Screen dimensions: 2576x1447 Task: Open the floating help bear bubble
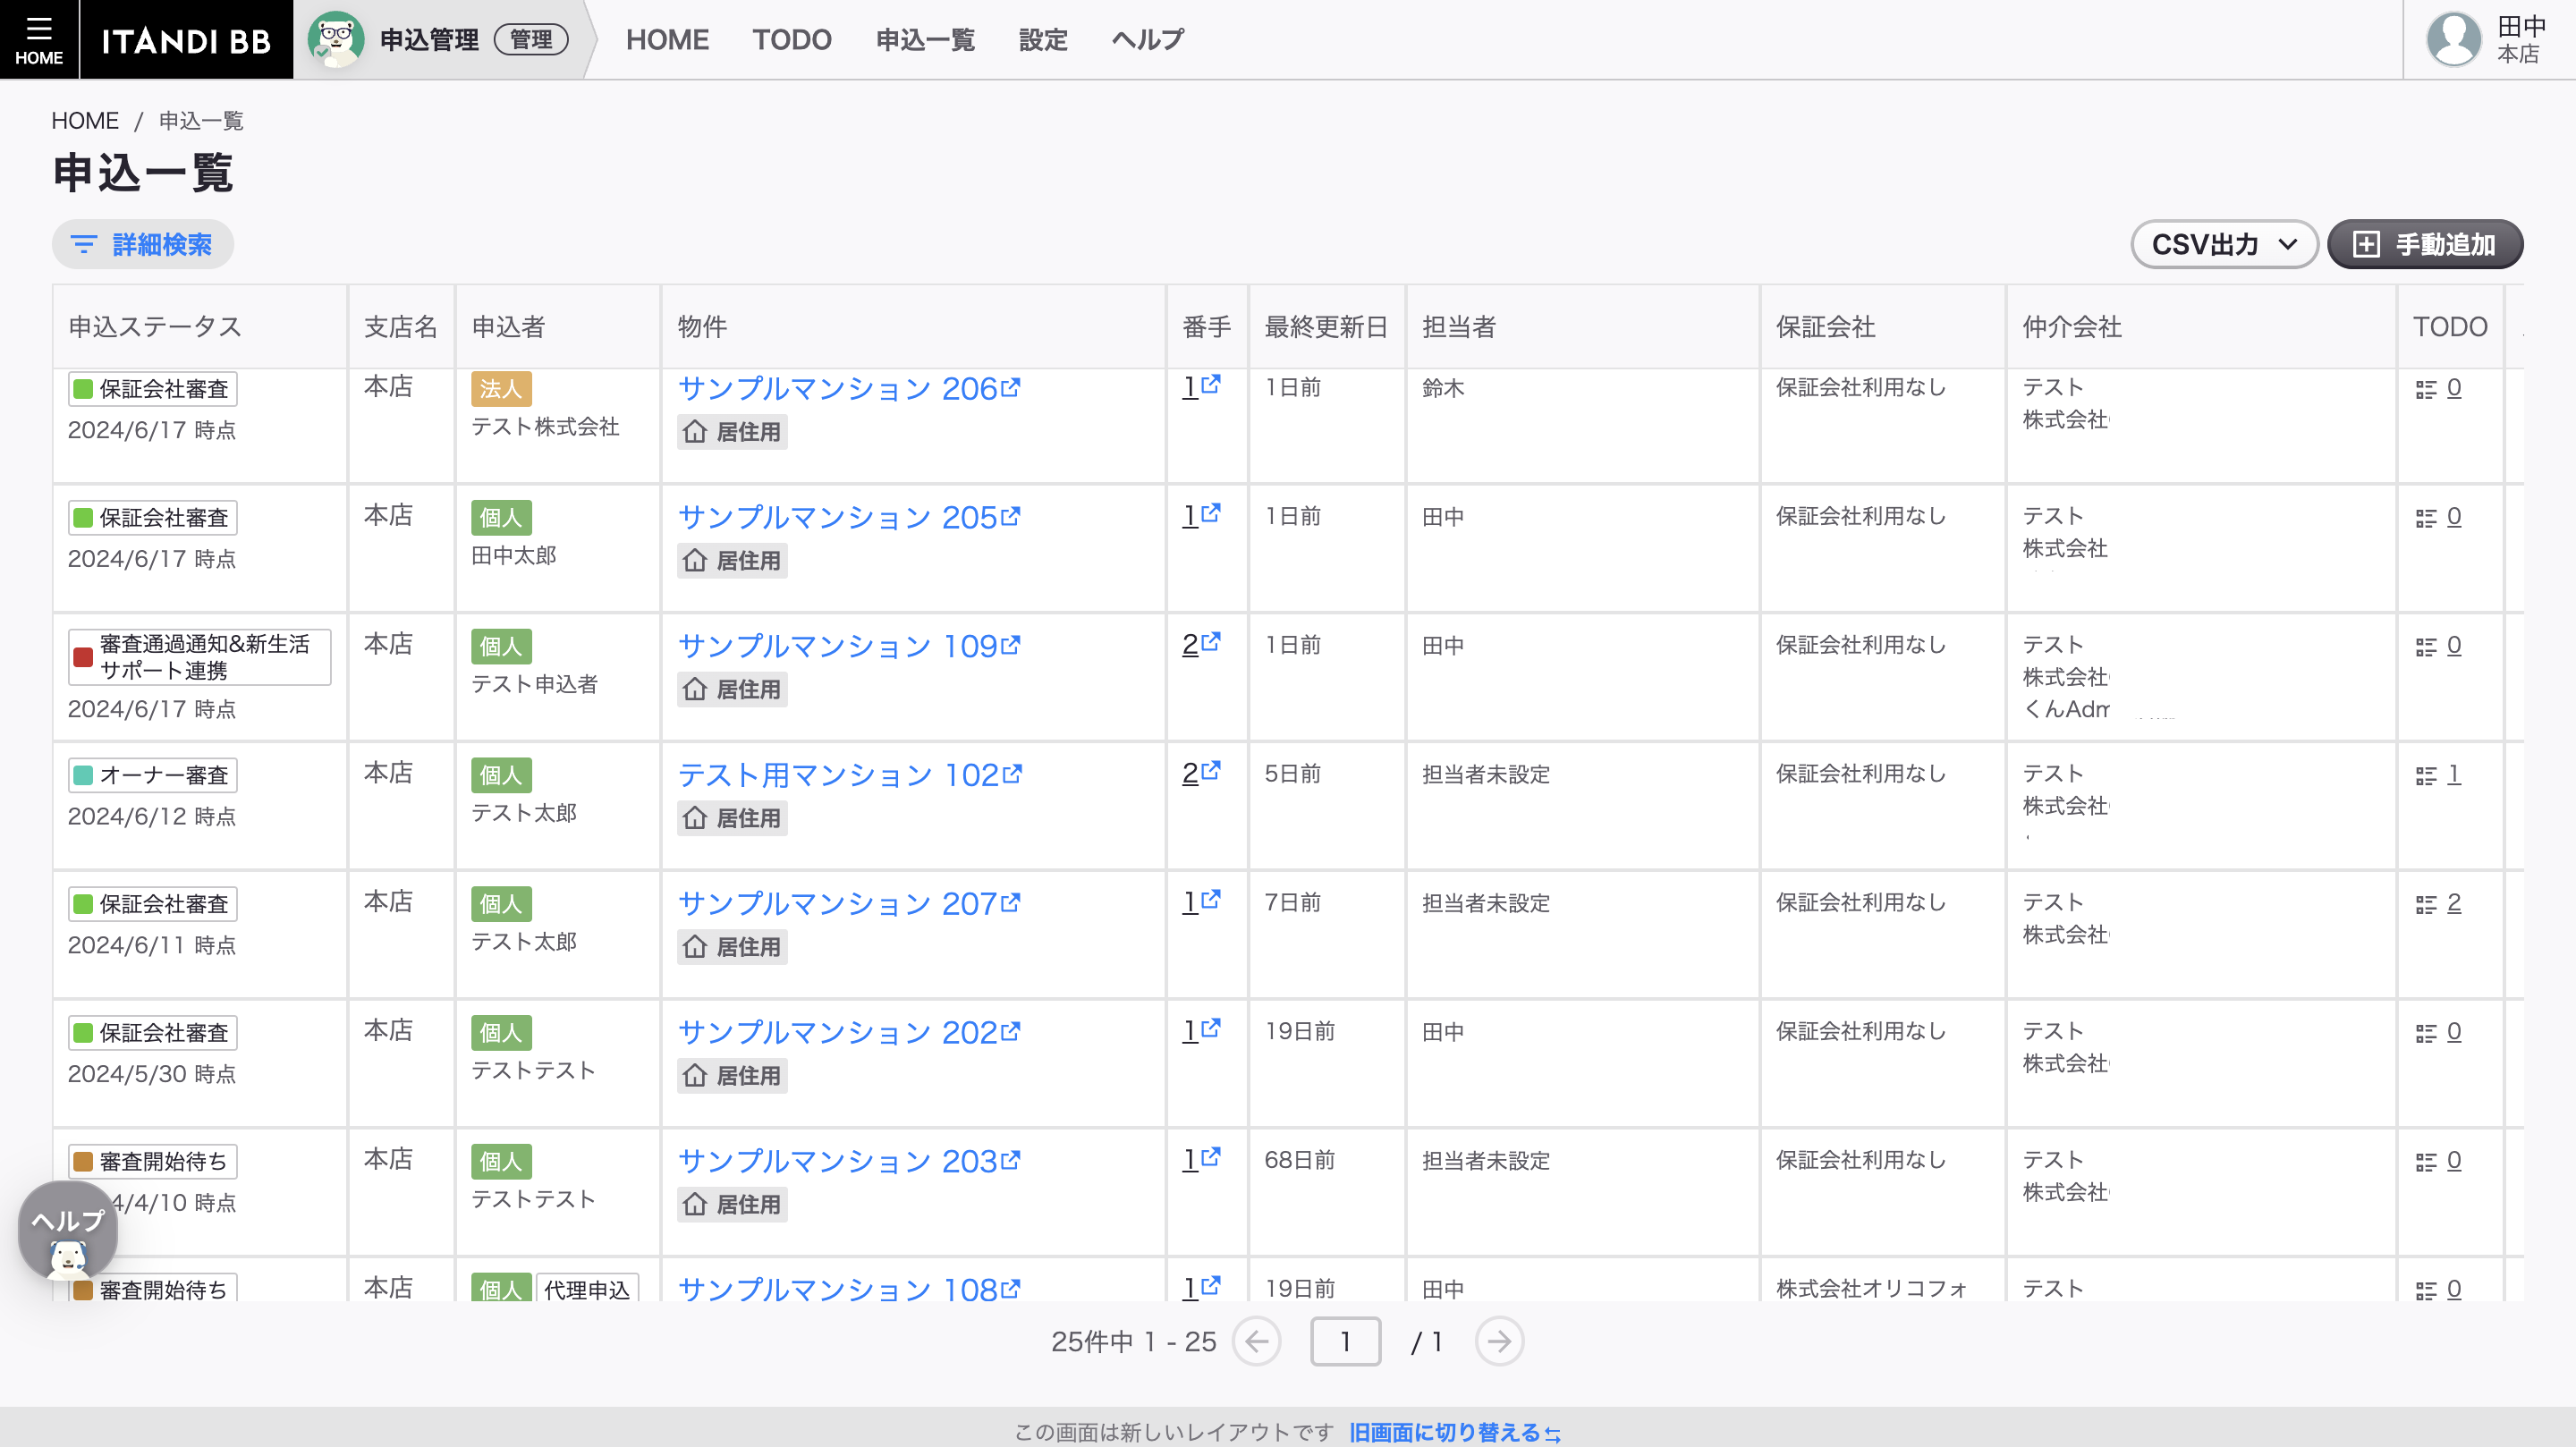pos(67,1231)
